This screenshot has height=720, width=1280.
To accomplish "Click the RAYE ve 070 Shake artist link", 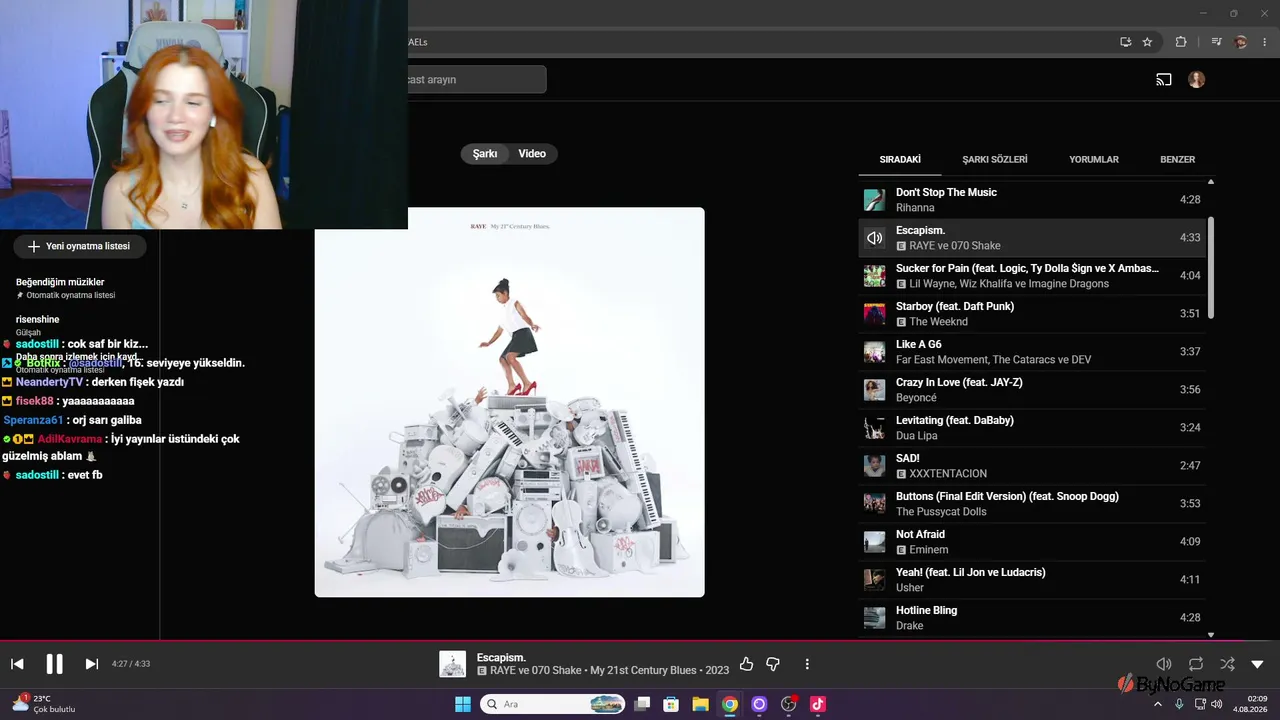I will pos(536,671).
